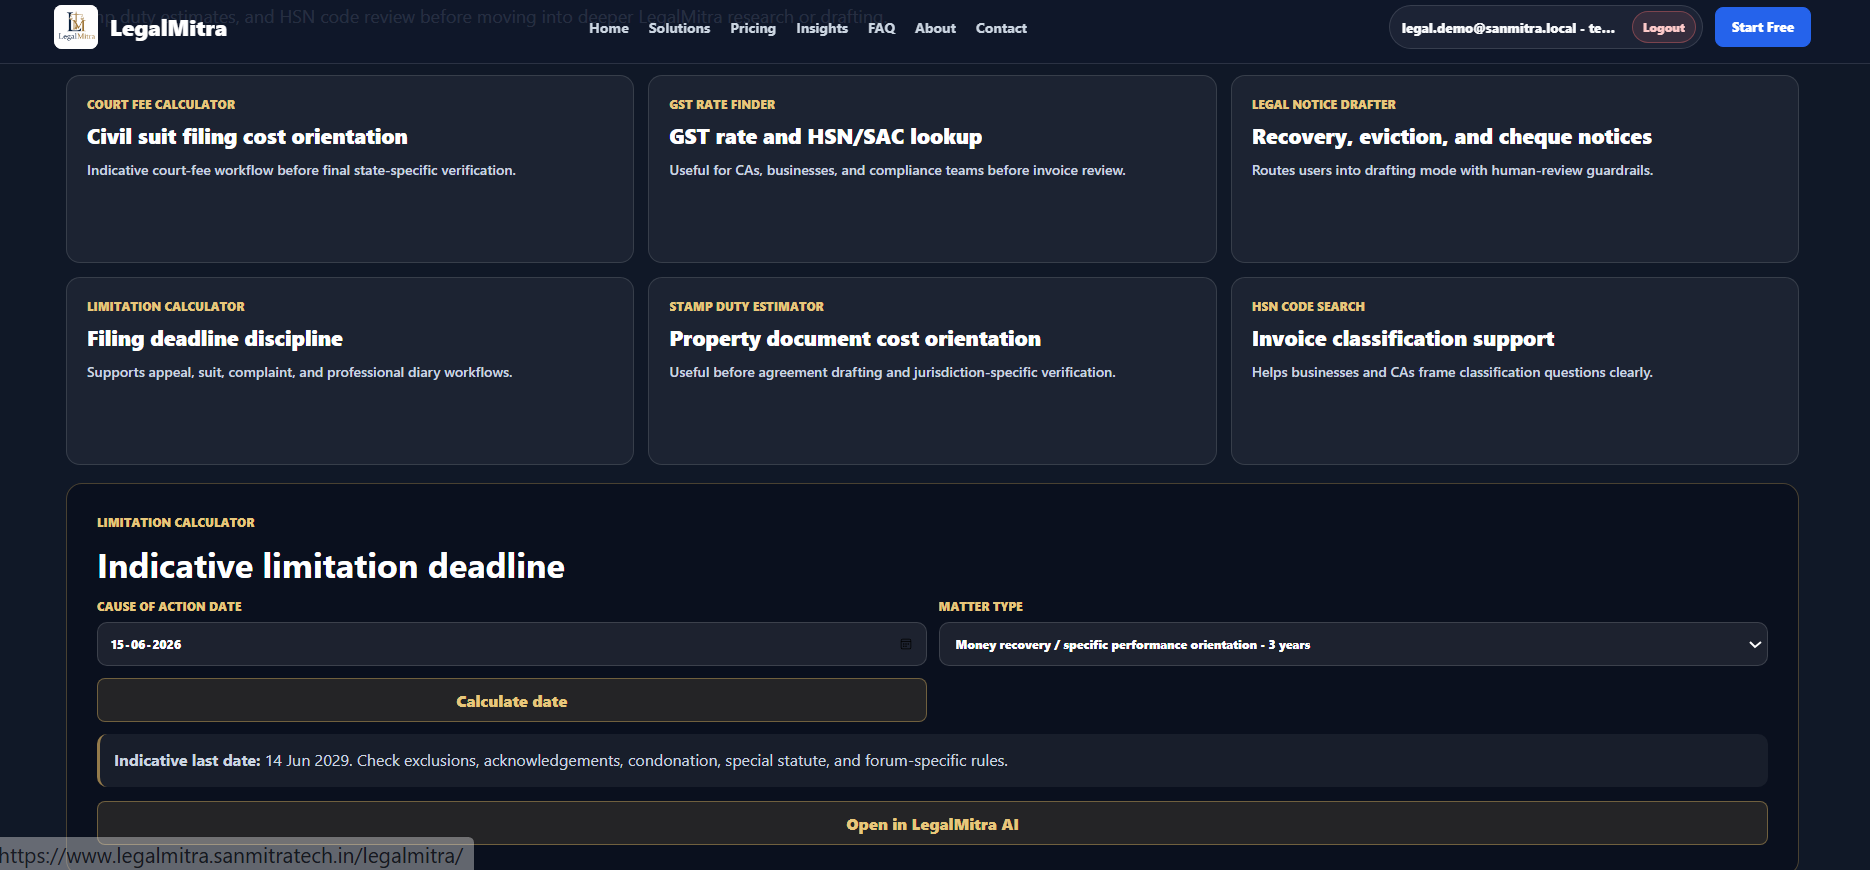Click the Calculate date button
Image resolution: width=1870 pixels, height=870 pixels.
(x=512, y=700)
